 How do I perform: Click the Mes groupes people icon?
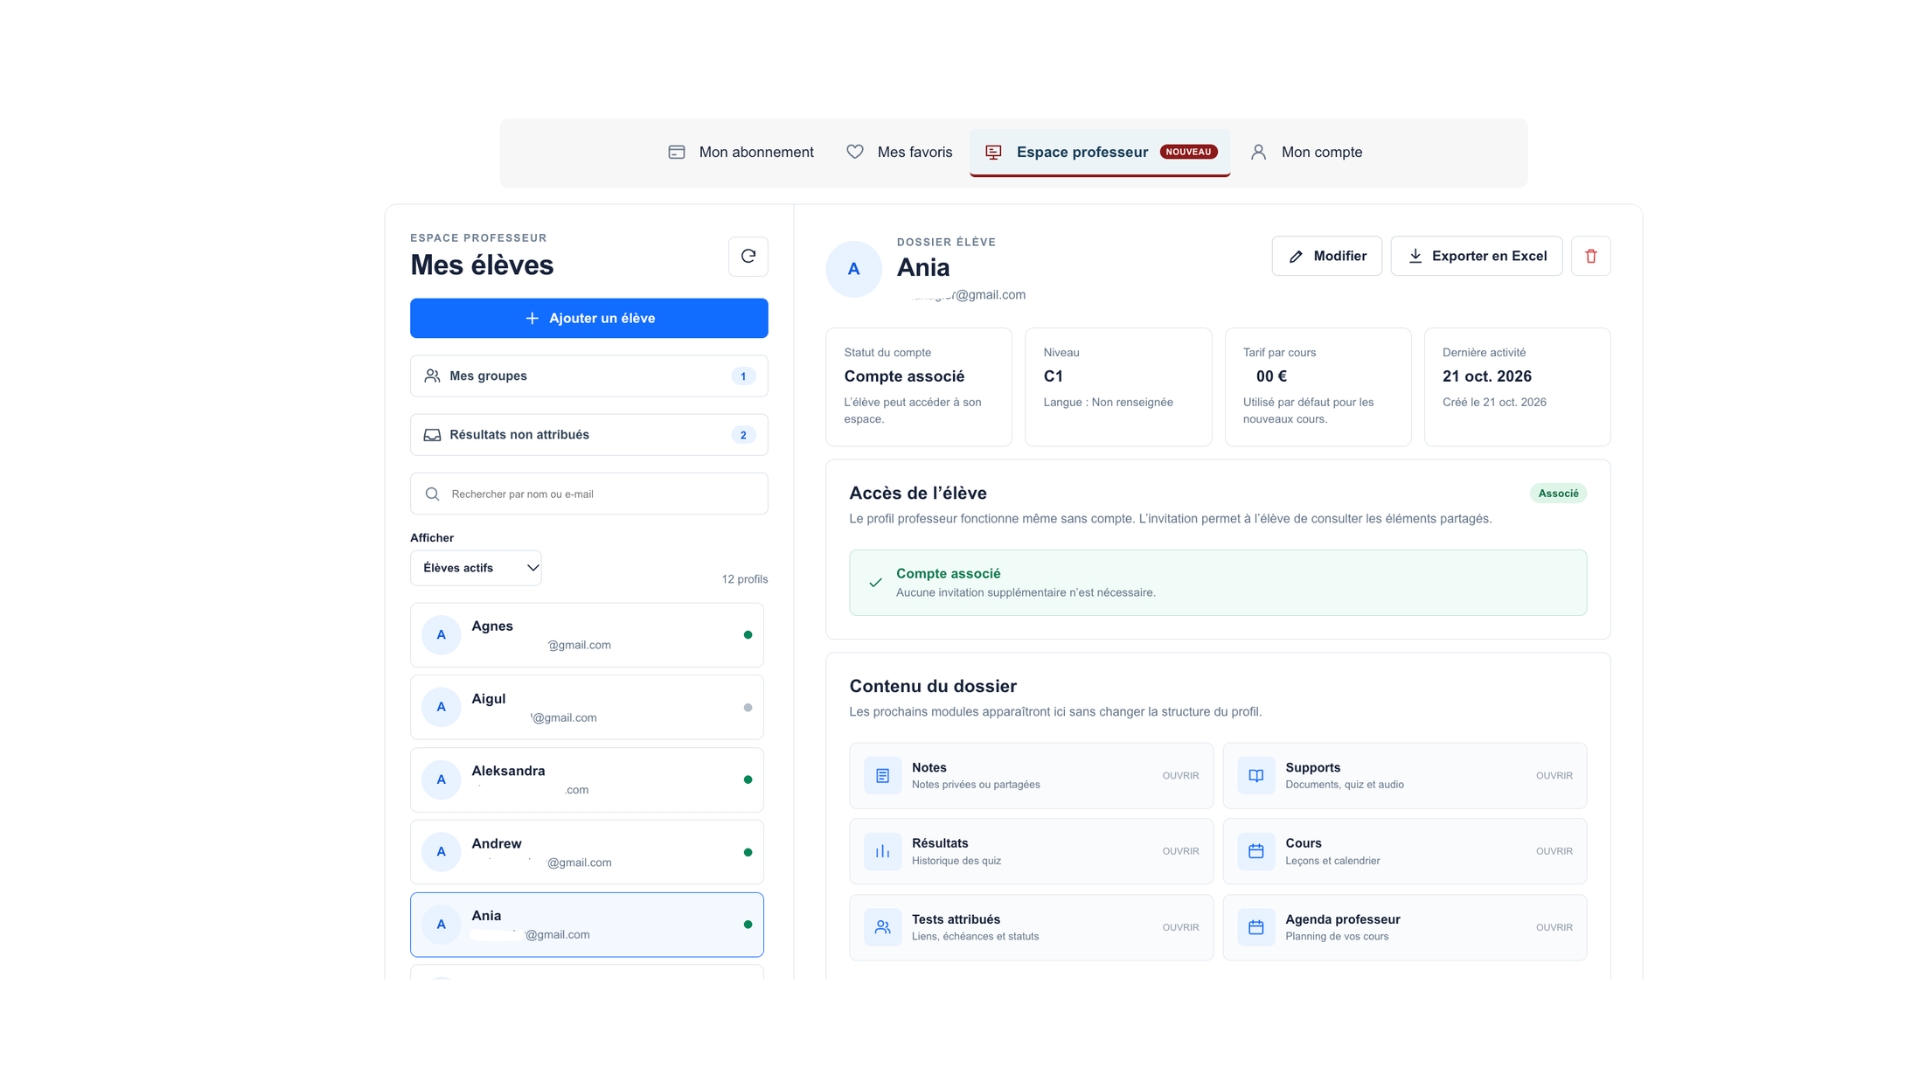(432, 376)
